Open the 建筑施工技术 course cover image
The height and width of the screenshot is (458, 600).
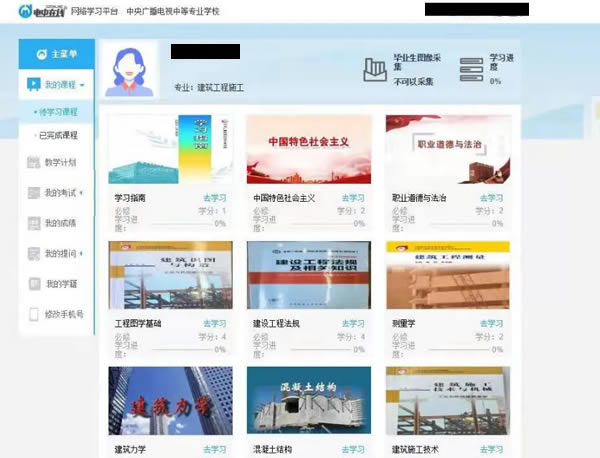448,401
